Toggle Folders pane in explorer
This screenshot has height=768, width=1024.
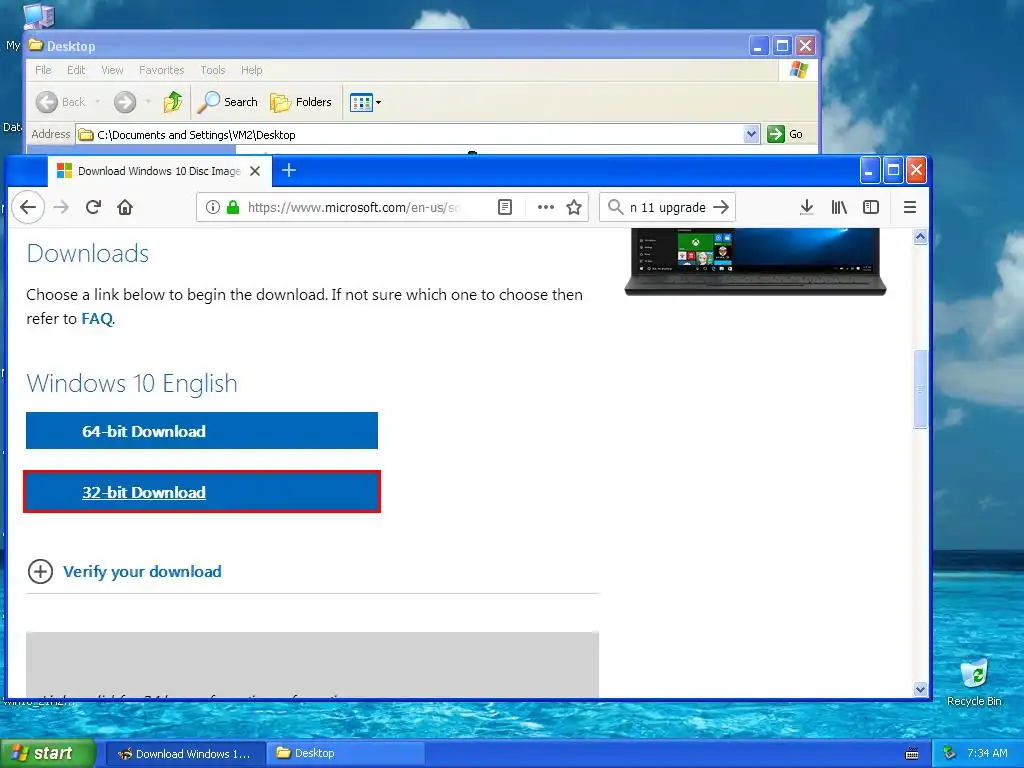(x=300, y=102)
